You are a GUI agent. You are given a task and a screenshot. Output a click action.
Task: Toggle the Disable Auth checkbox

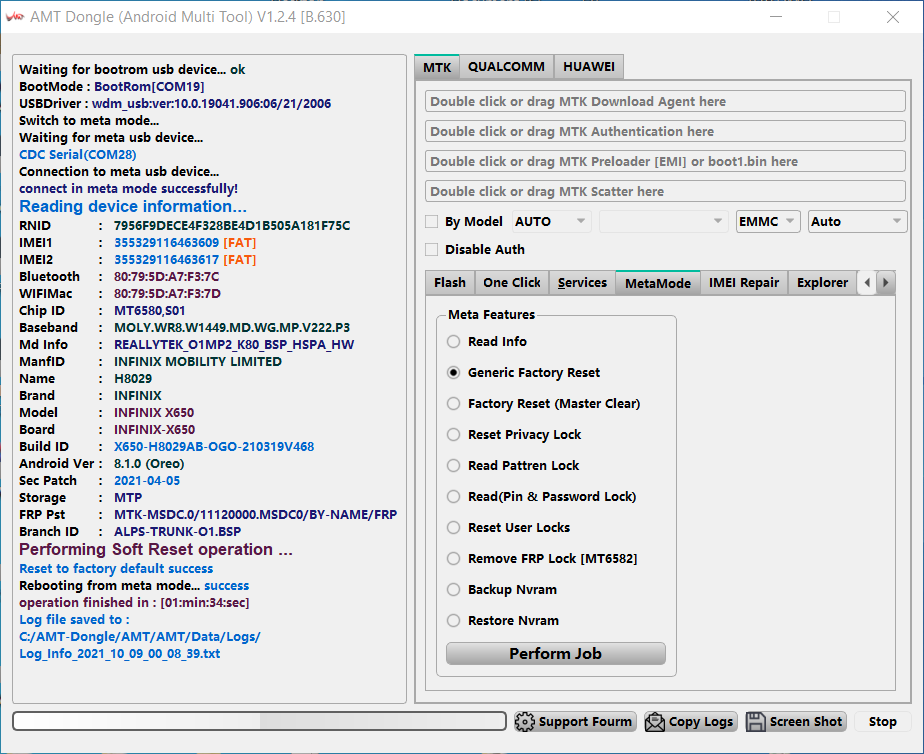click(x=432, y=250)
